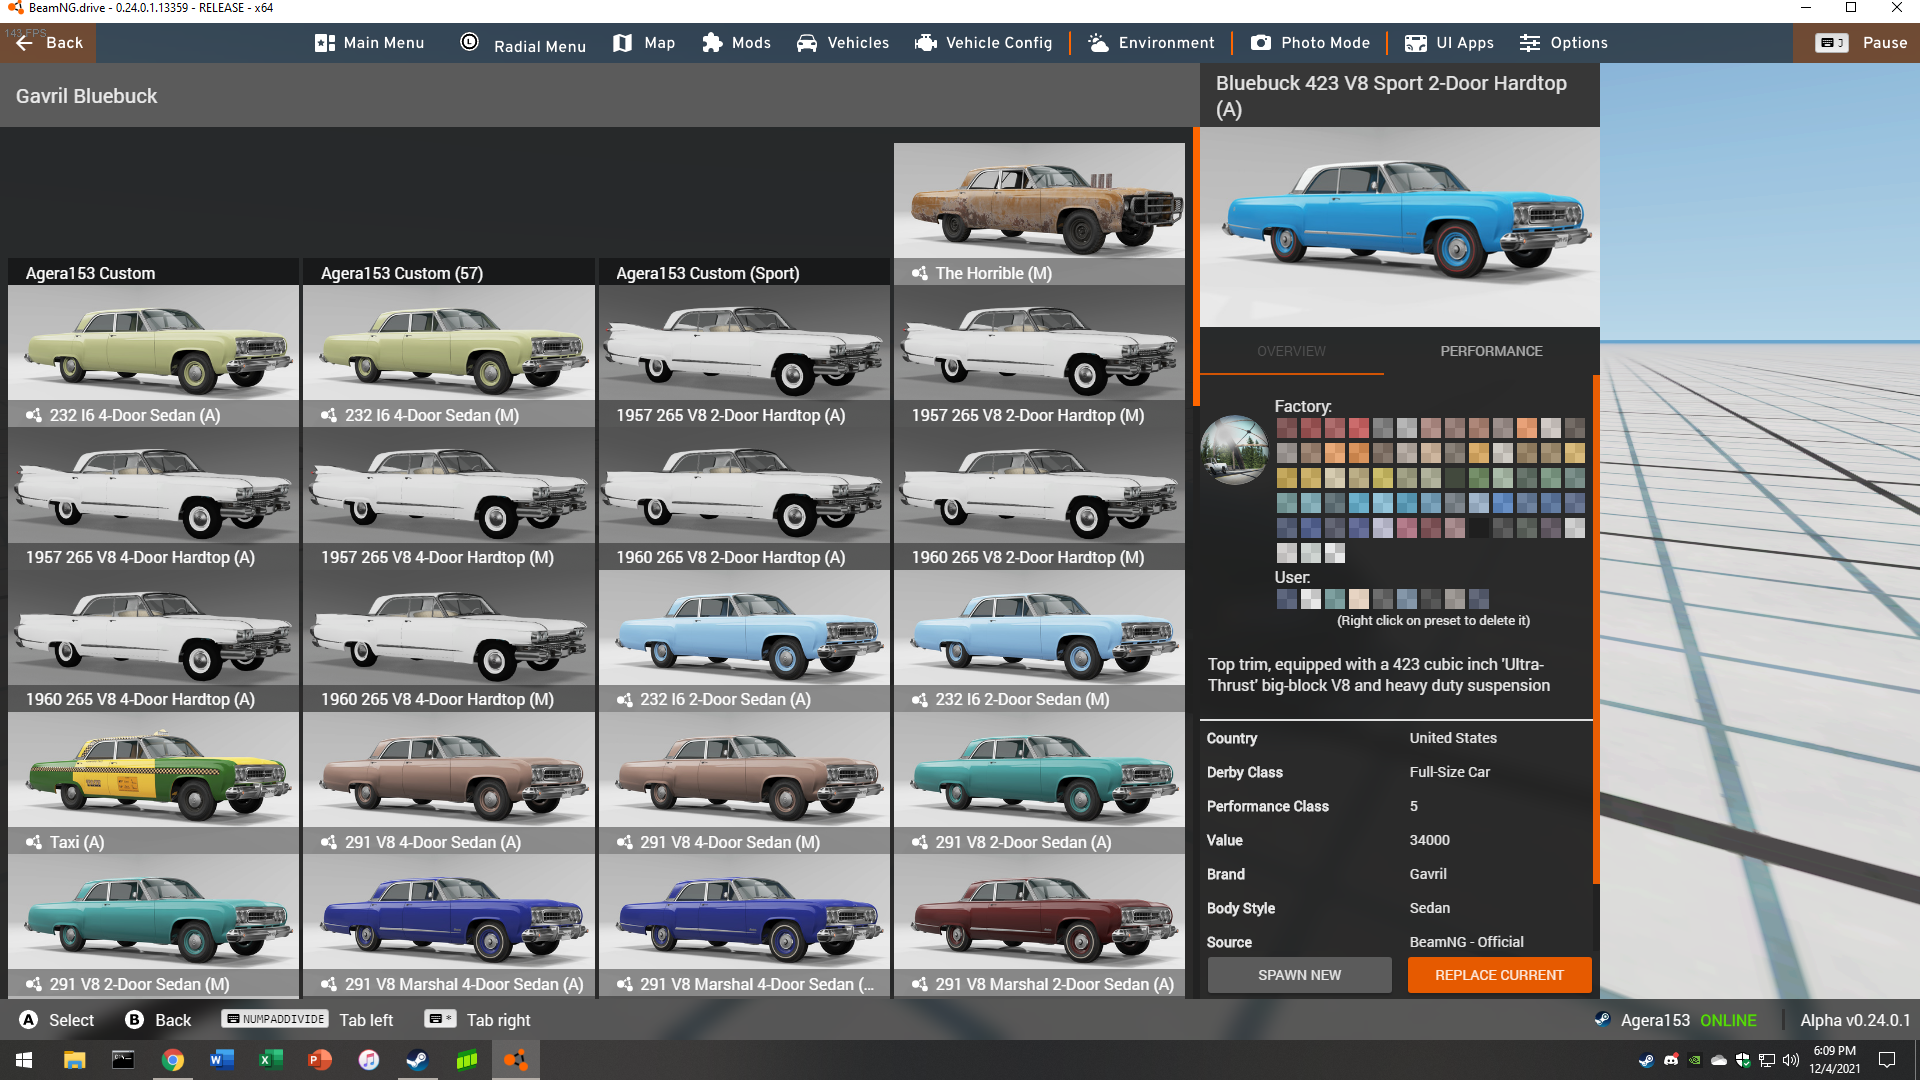The width and height of the screenshot is (1920, 1080).
Task: Enter Photo Mode camera icon
Action: click(1261, 43)
